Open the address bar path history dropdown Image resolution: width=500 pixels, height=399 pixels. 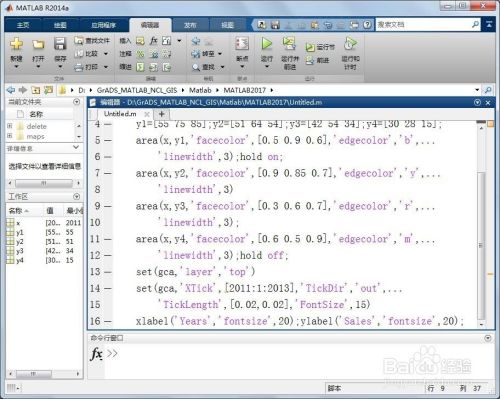(477, 90)
